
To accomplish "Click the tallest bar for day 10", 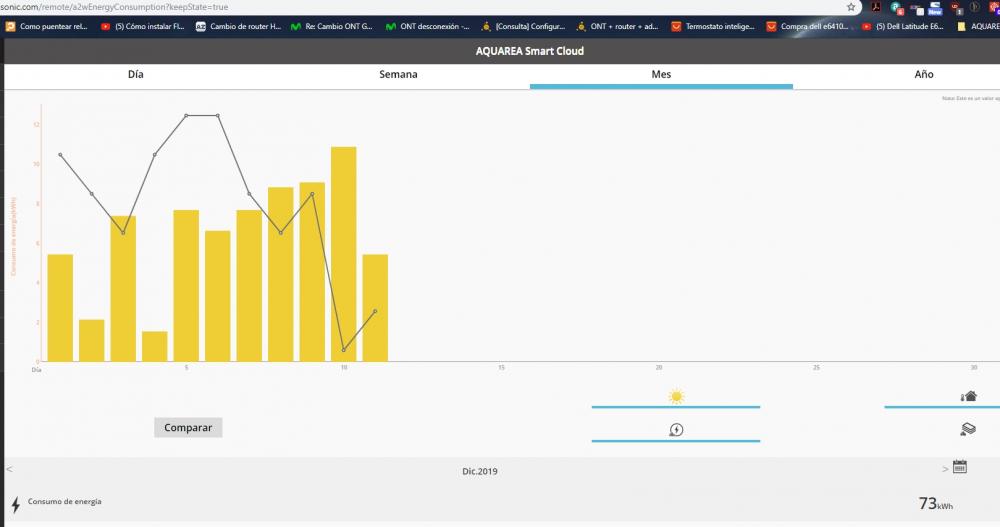I will (x=344, y=255).
